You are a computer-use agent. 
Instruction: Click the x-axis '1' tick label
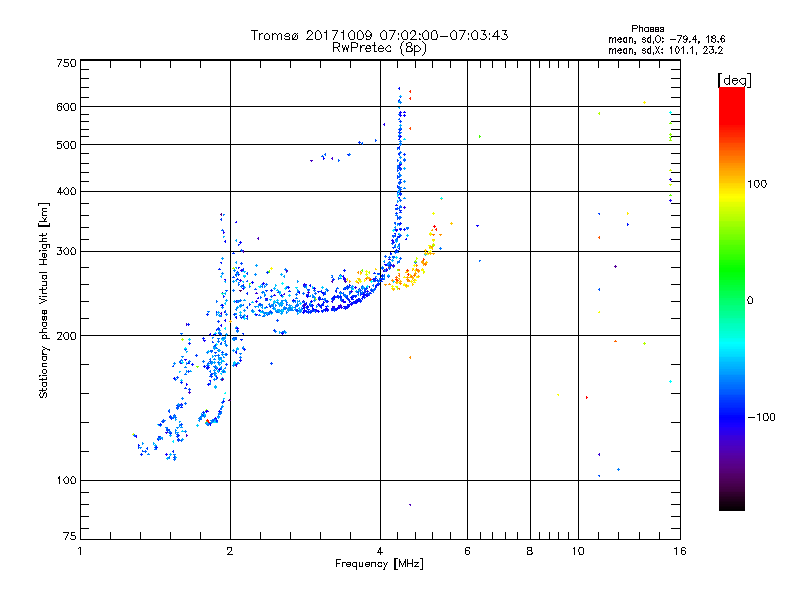(80, 551)
